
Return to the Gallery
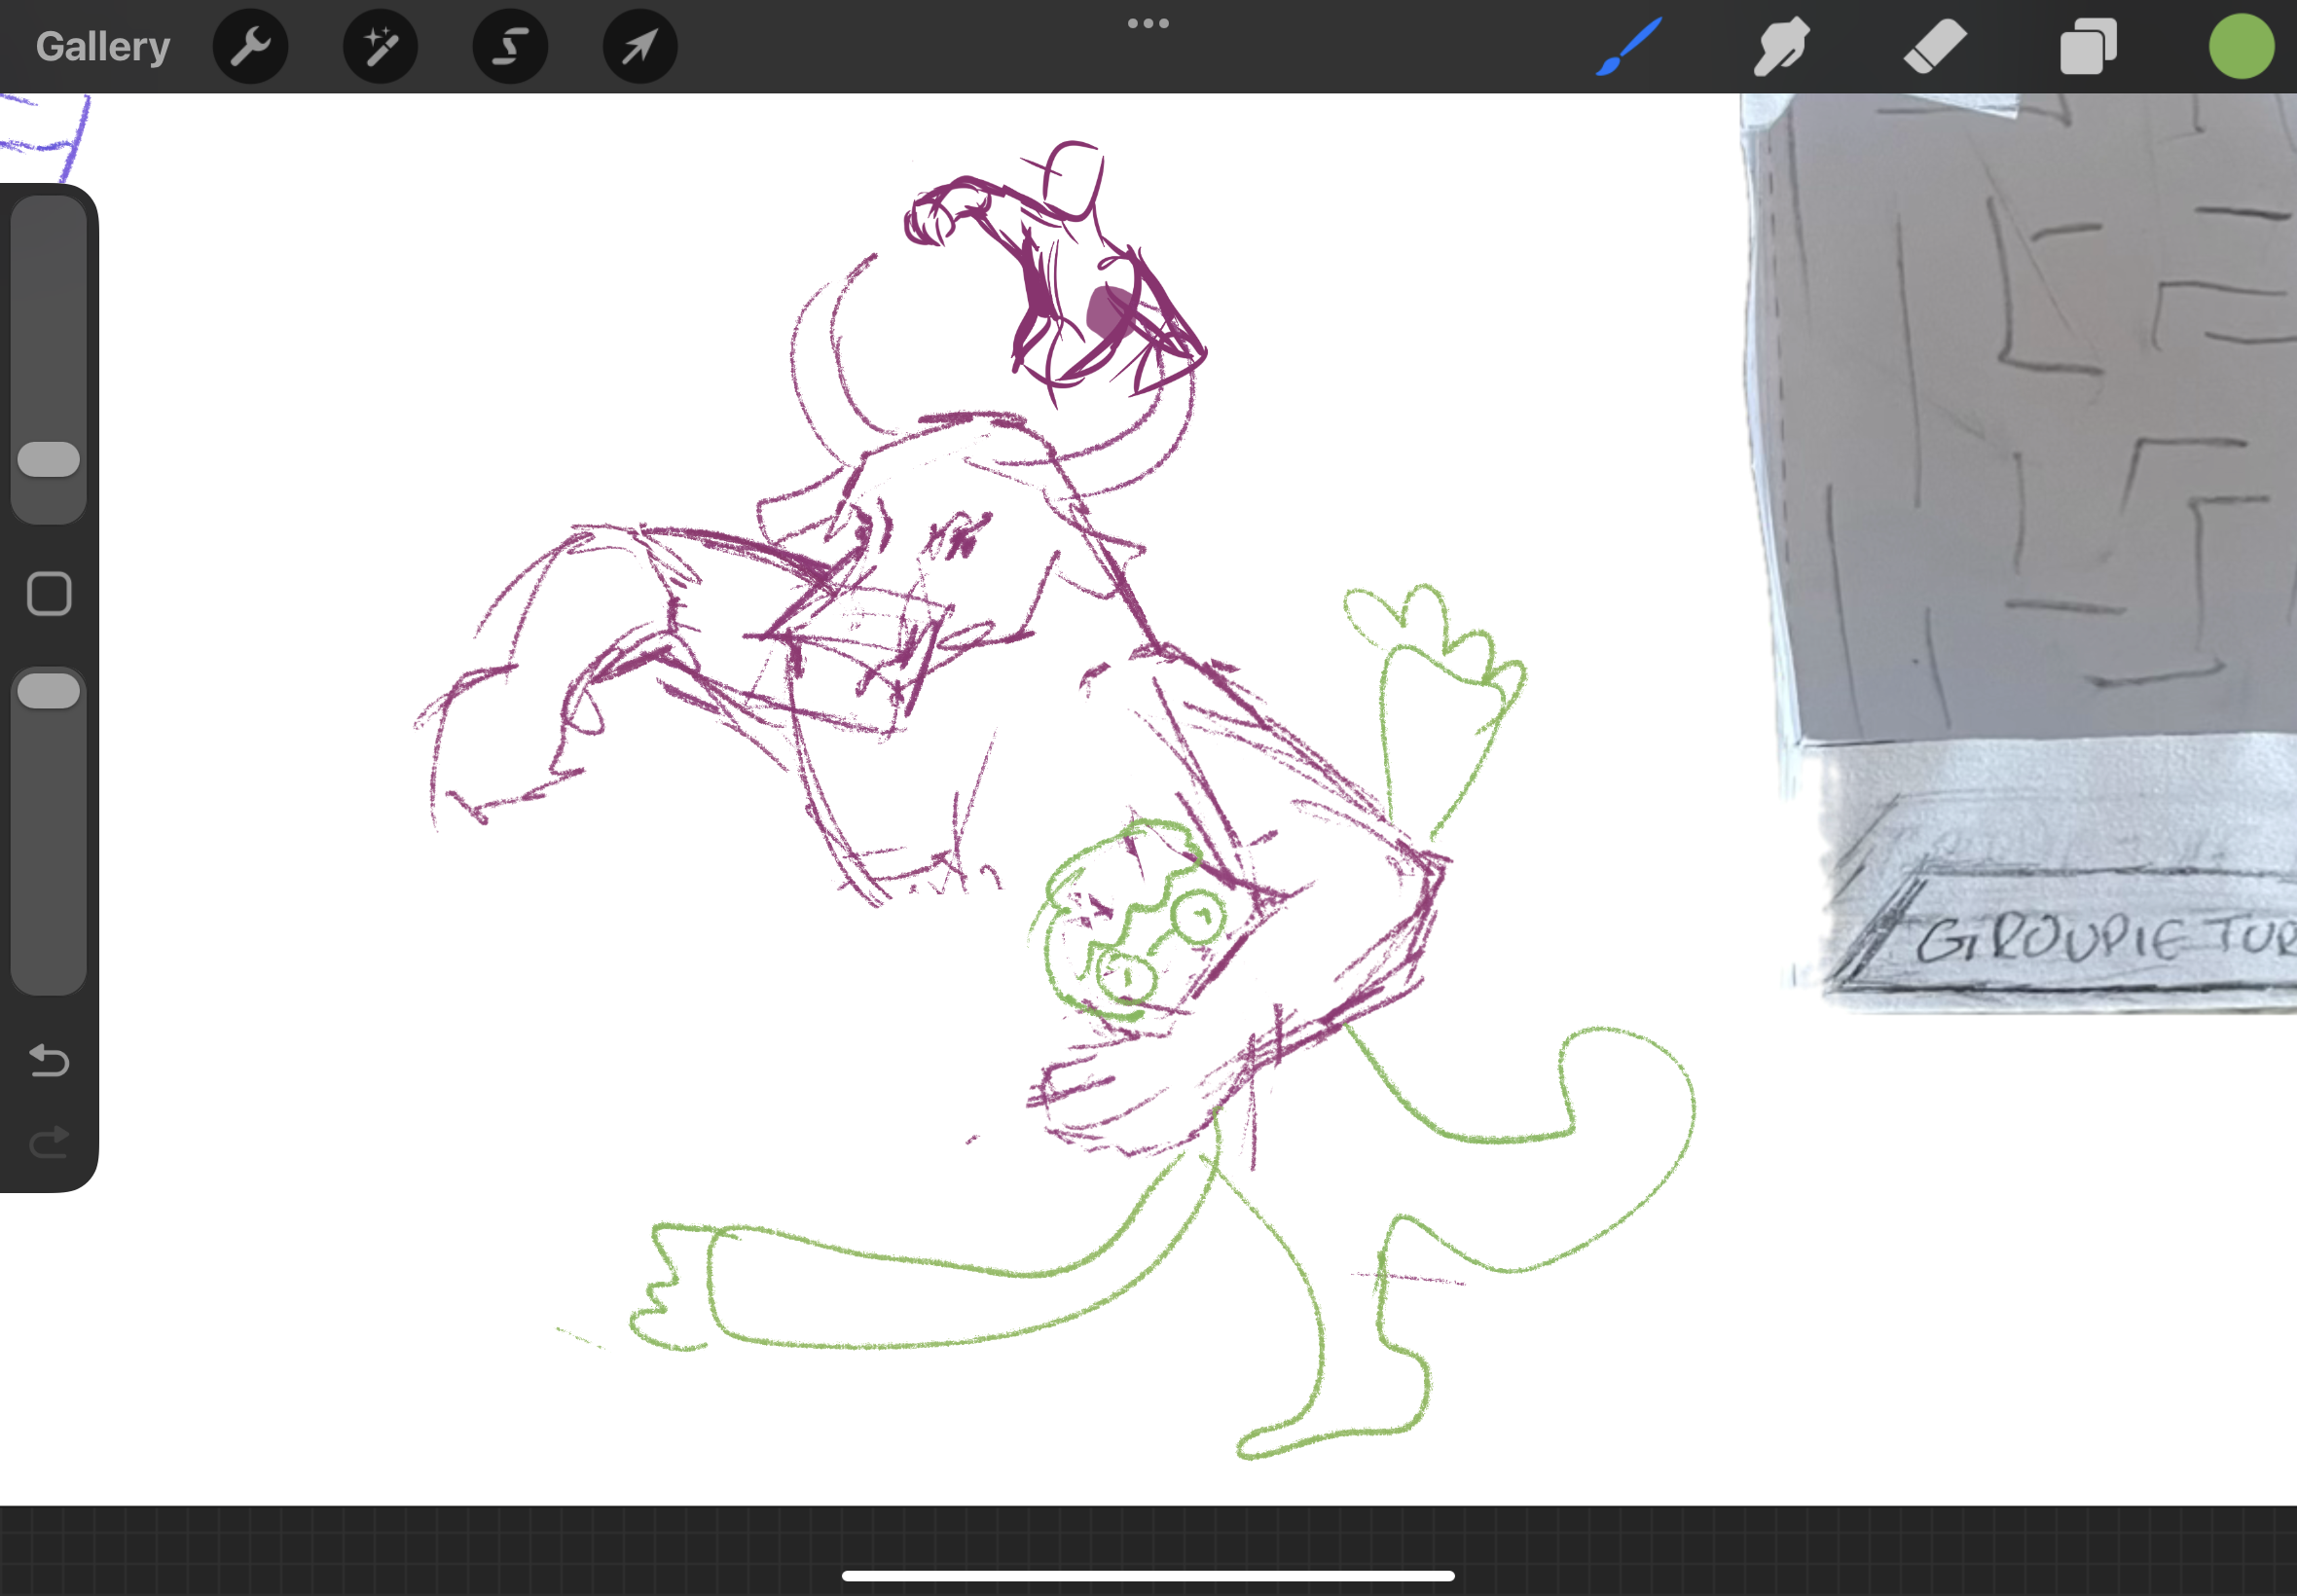click(x=103, y=46)
